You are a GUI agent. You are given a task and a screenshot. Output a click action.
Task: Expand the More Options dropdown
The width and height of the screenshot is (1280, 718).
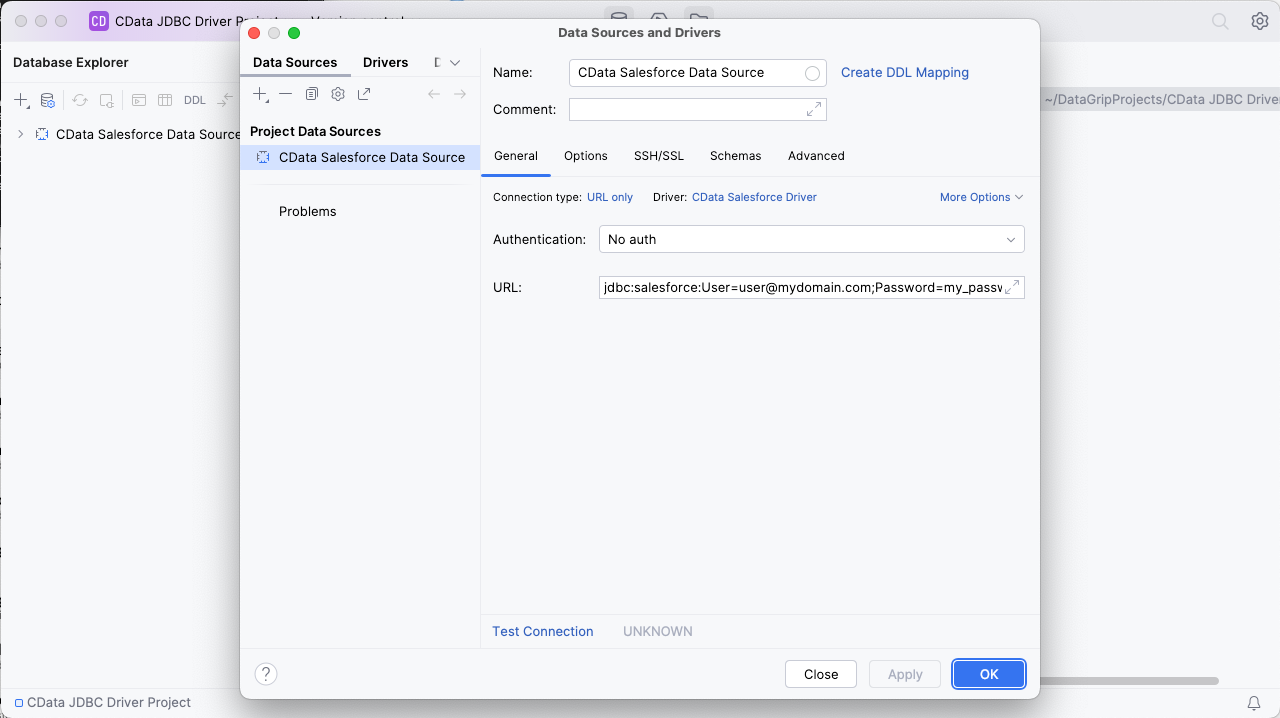981,198
